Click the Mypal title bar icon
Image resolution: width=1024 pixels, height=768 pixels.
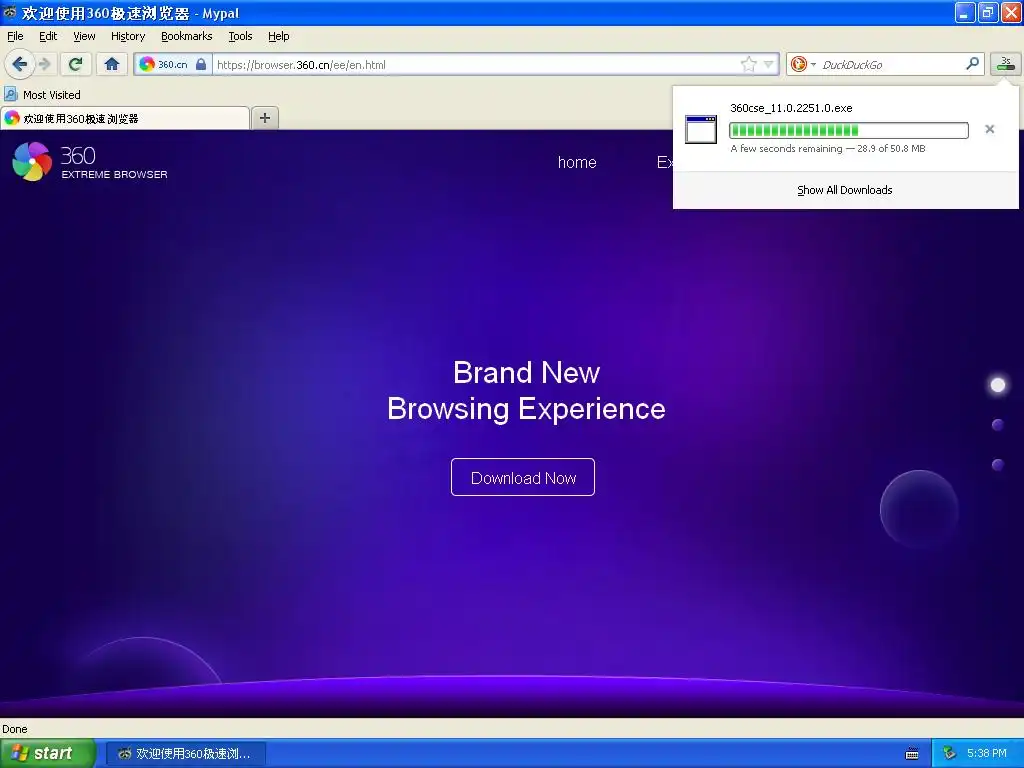point(10,12)
